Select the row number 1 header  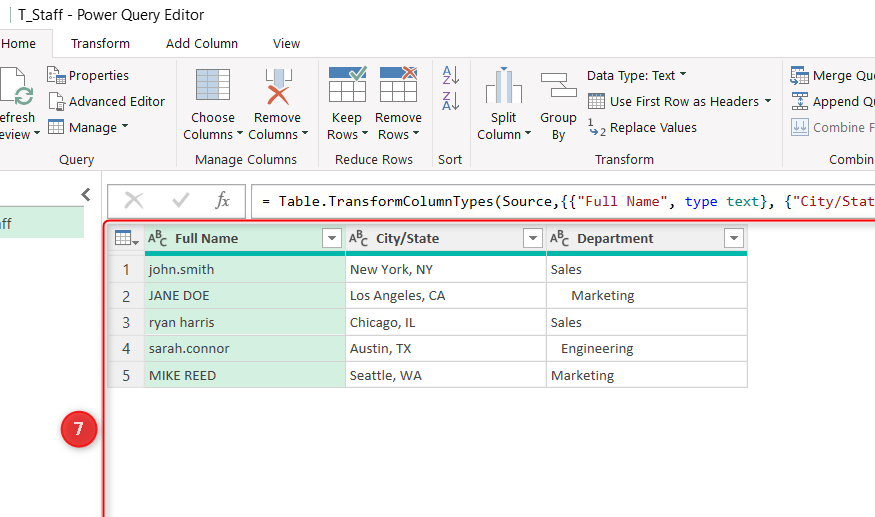(126, 270)
